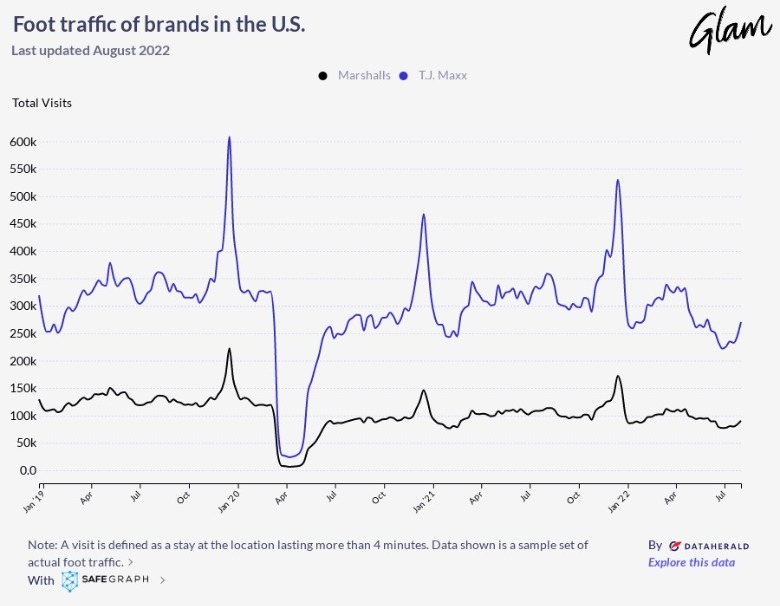The image size is (780, 606).
Task: Click the Jan '20 x-axis label
Action: [231, 499]
